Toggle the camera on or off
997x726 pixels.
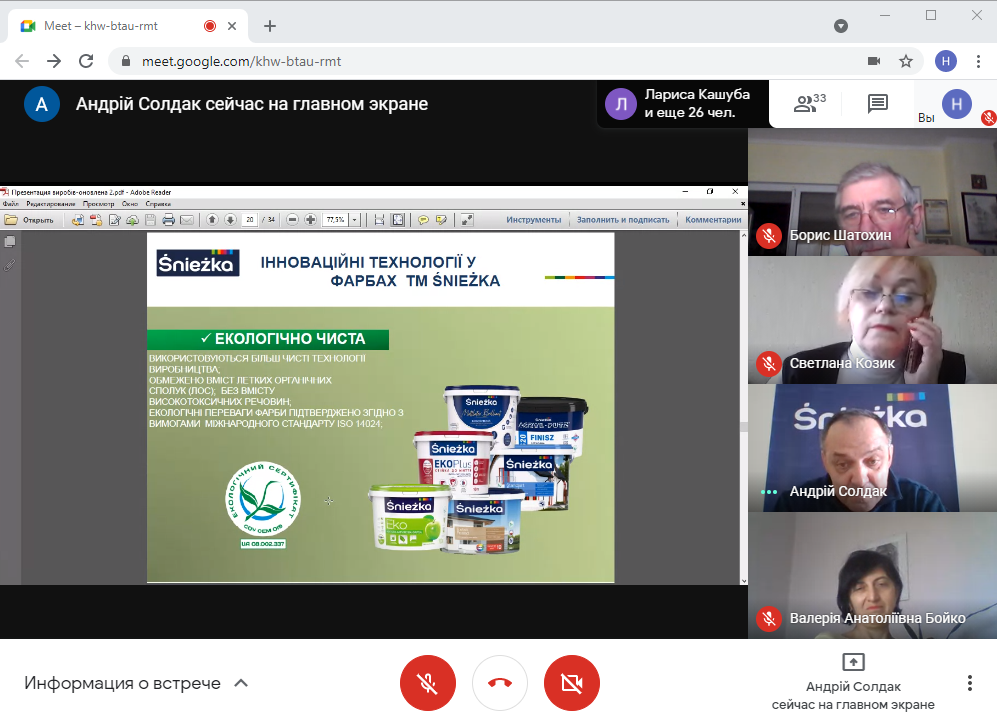tap(572, 684)
